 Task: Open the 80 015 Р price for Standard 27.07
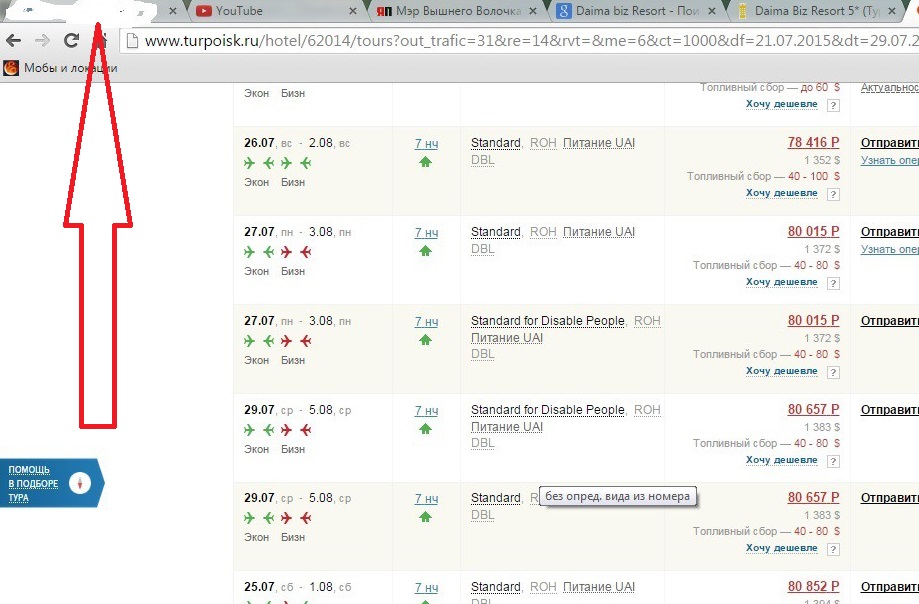pyautogui.click(x=814, y=231)
